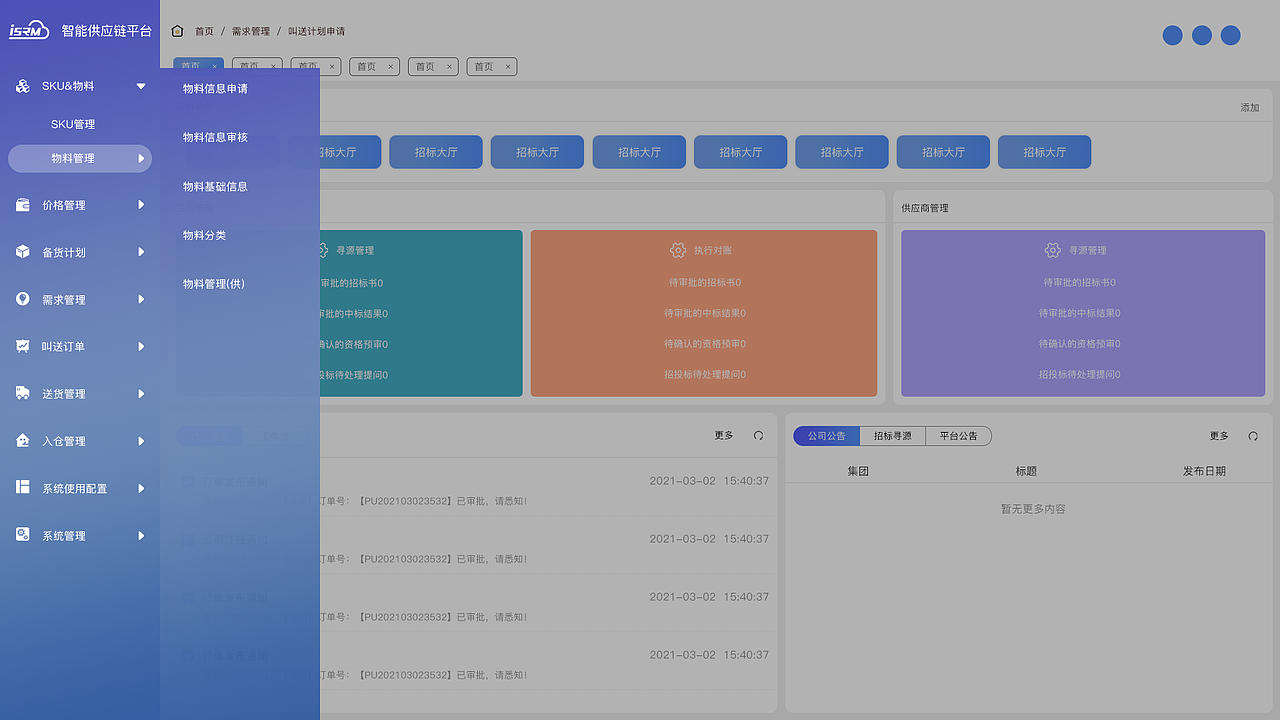
Task: Click 招投标待处理提问0 in the orange card
Action: pyautogui.click(x=704, y=375)
